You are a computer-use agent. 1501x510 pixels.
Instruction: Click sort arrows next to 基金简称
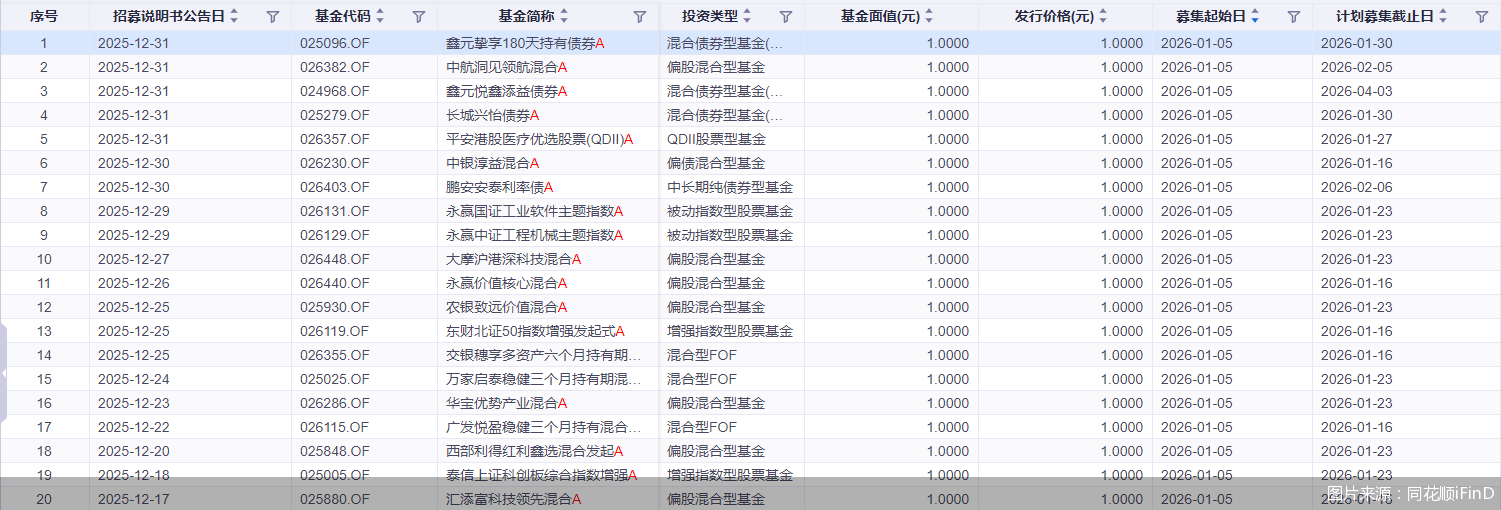[564, 16]
